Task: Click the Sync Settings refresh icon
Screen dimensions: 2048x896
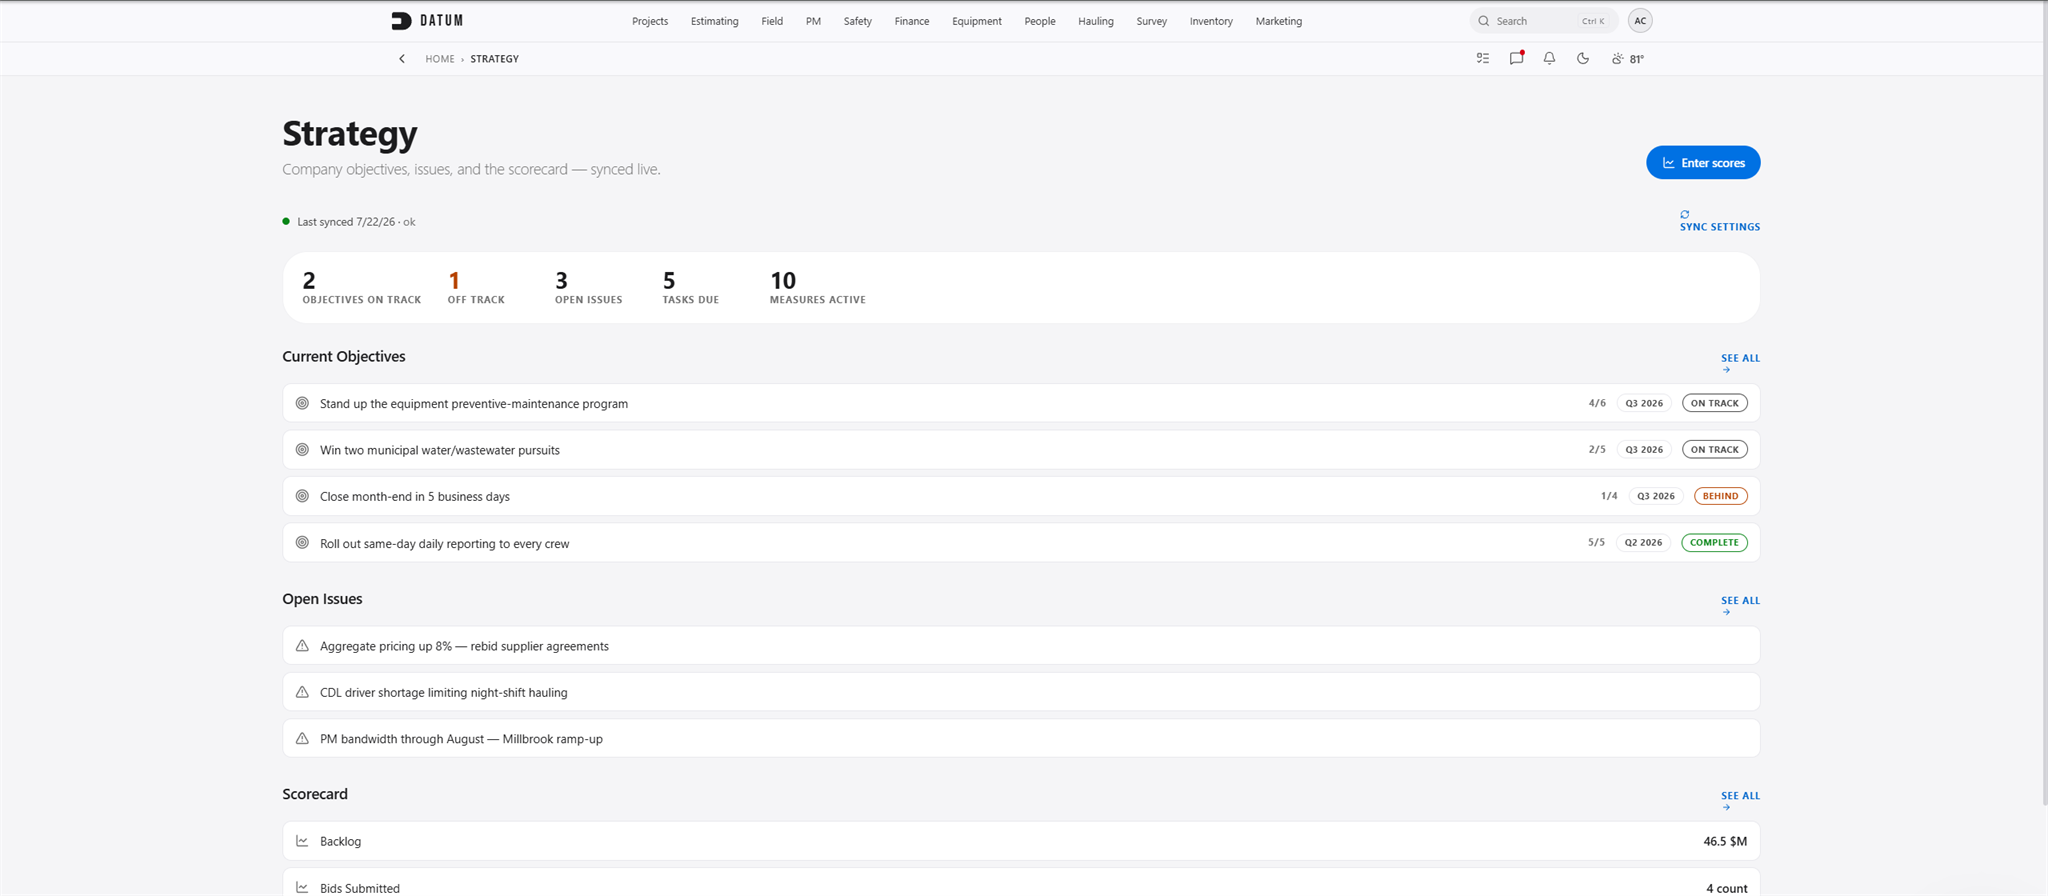Action: (x=1685, y=214)
